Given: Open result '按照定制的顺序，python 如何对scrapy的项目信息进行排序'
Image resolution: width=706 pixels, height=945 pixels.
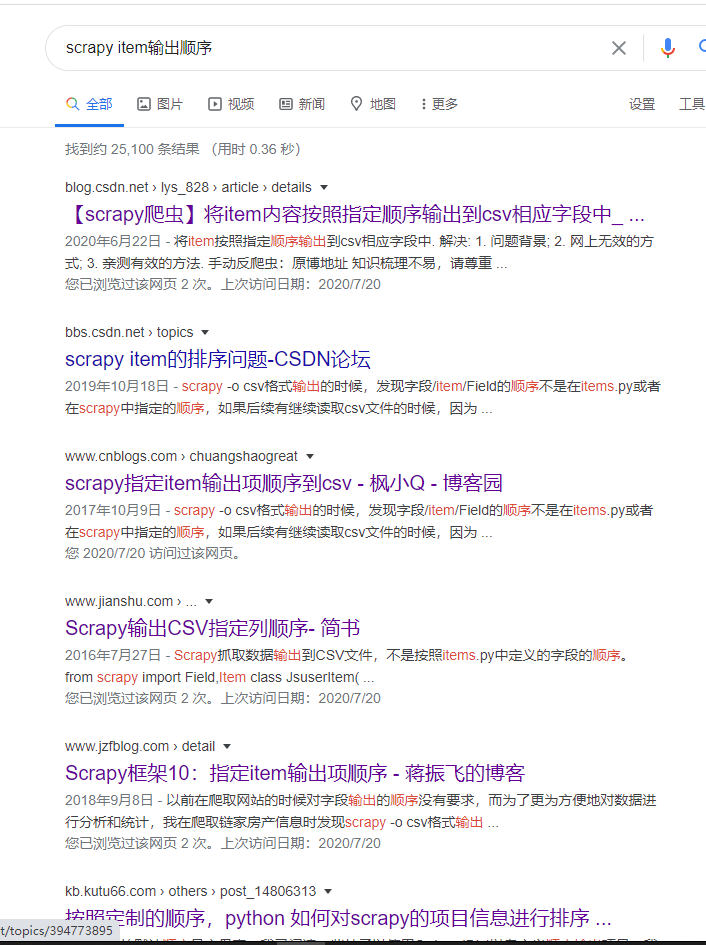Looking at the screenshot, I should coord(338,918).
